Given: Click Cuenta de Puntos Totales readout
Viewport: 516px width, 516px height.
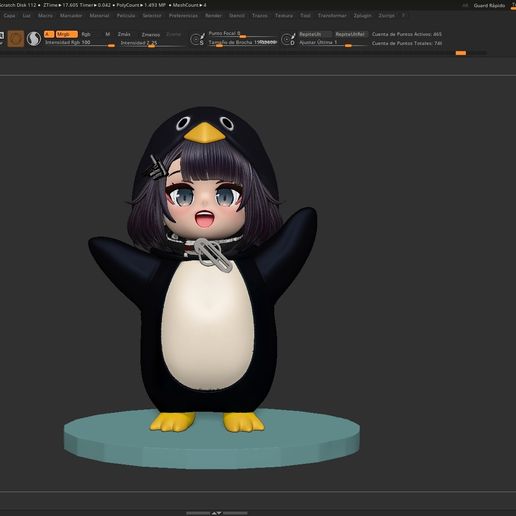Looking at the screenshot, I should pyautogui.click(x=407, y=43).
